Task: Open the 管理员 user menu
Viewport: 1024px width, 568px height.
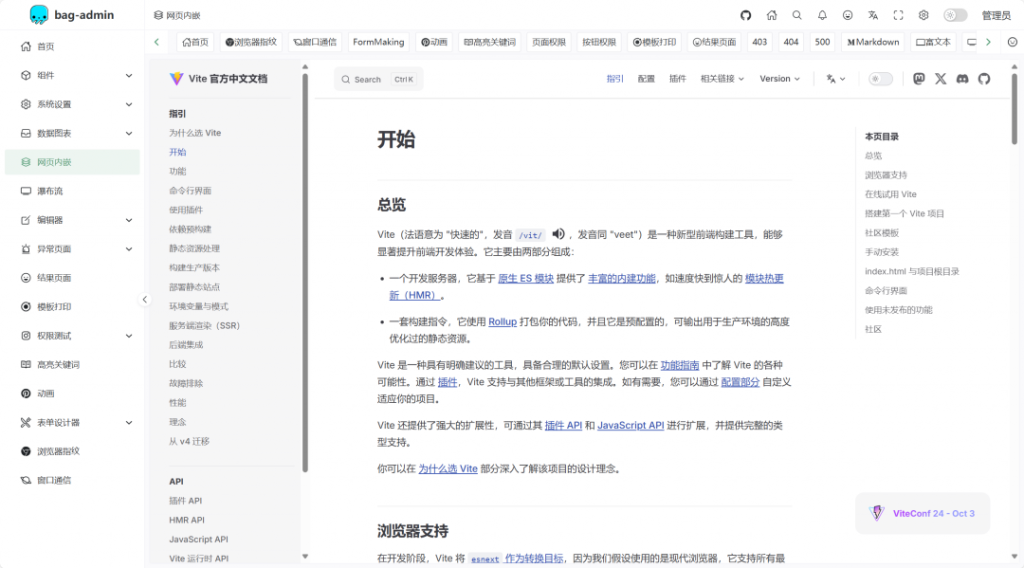Action: [997, 15]
